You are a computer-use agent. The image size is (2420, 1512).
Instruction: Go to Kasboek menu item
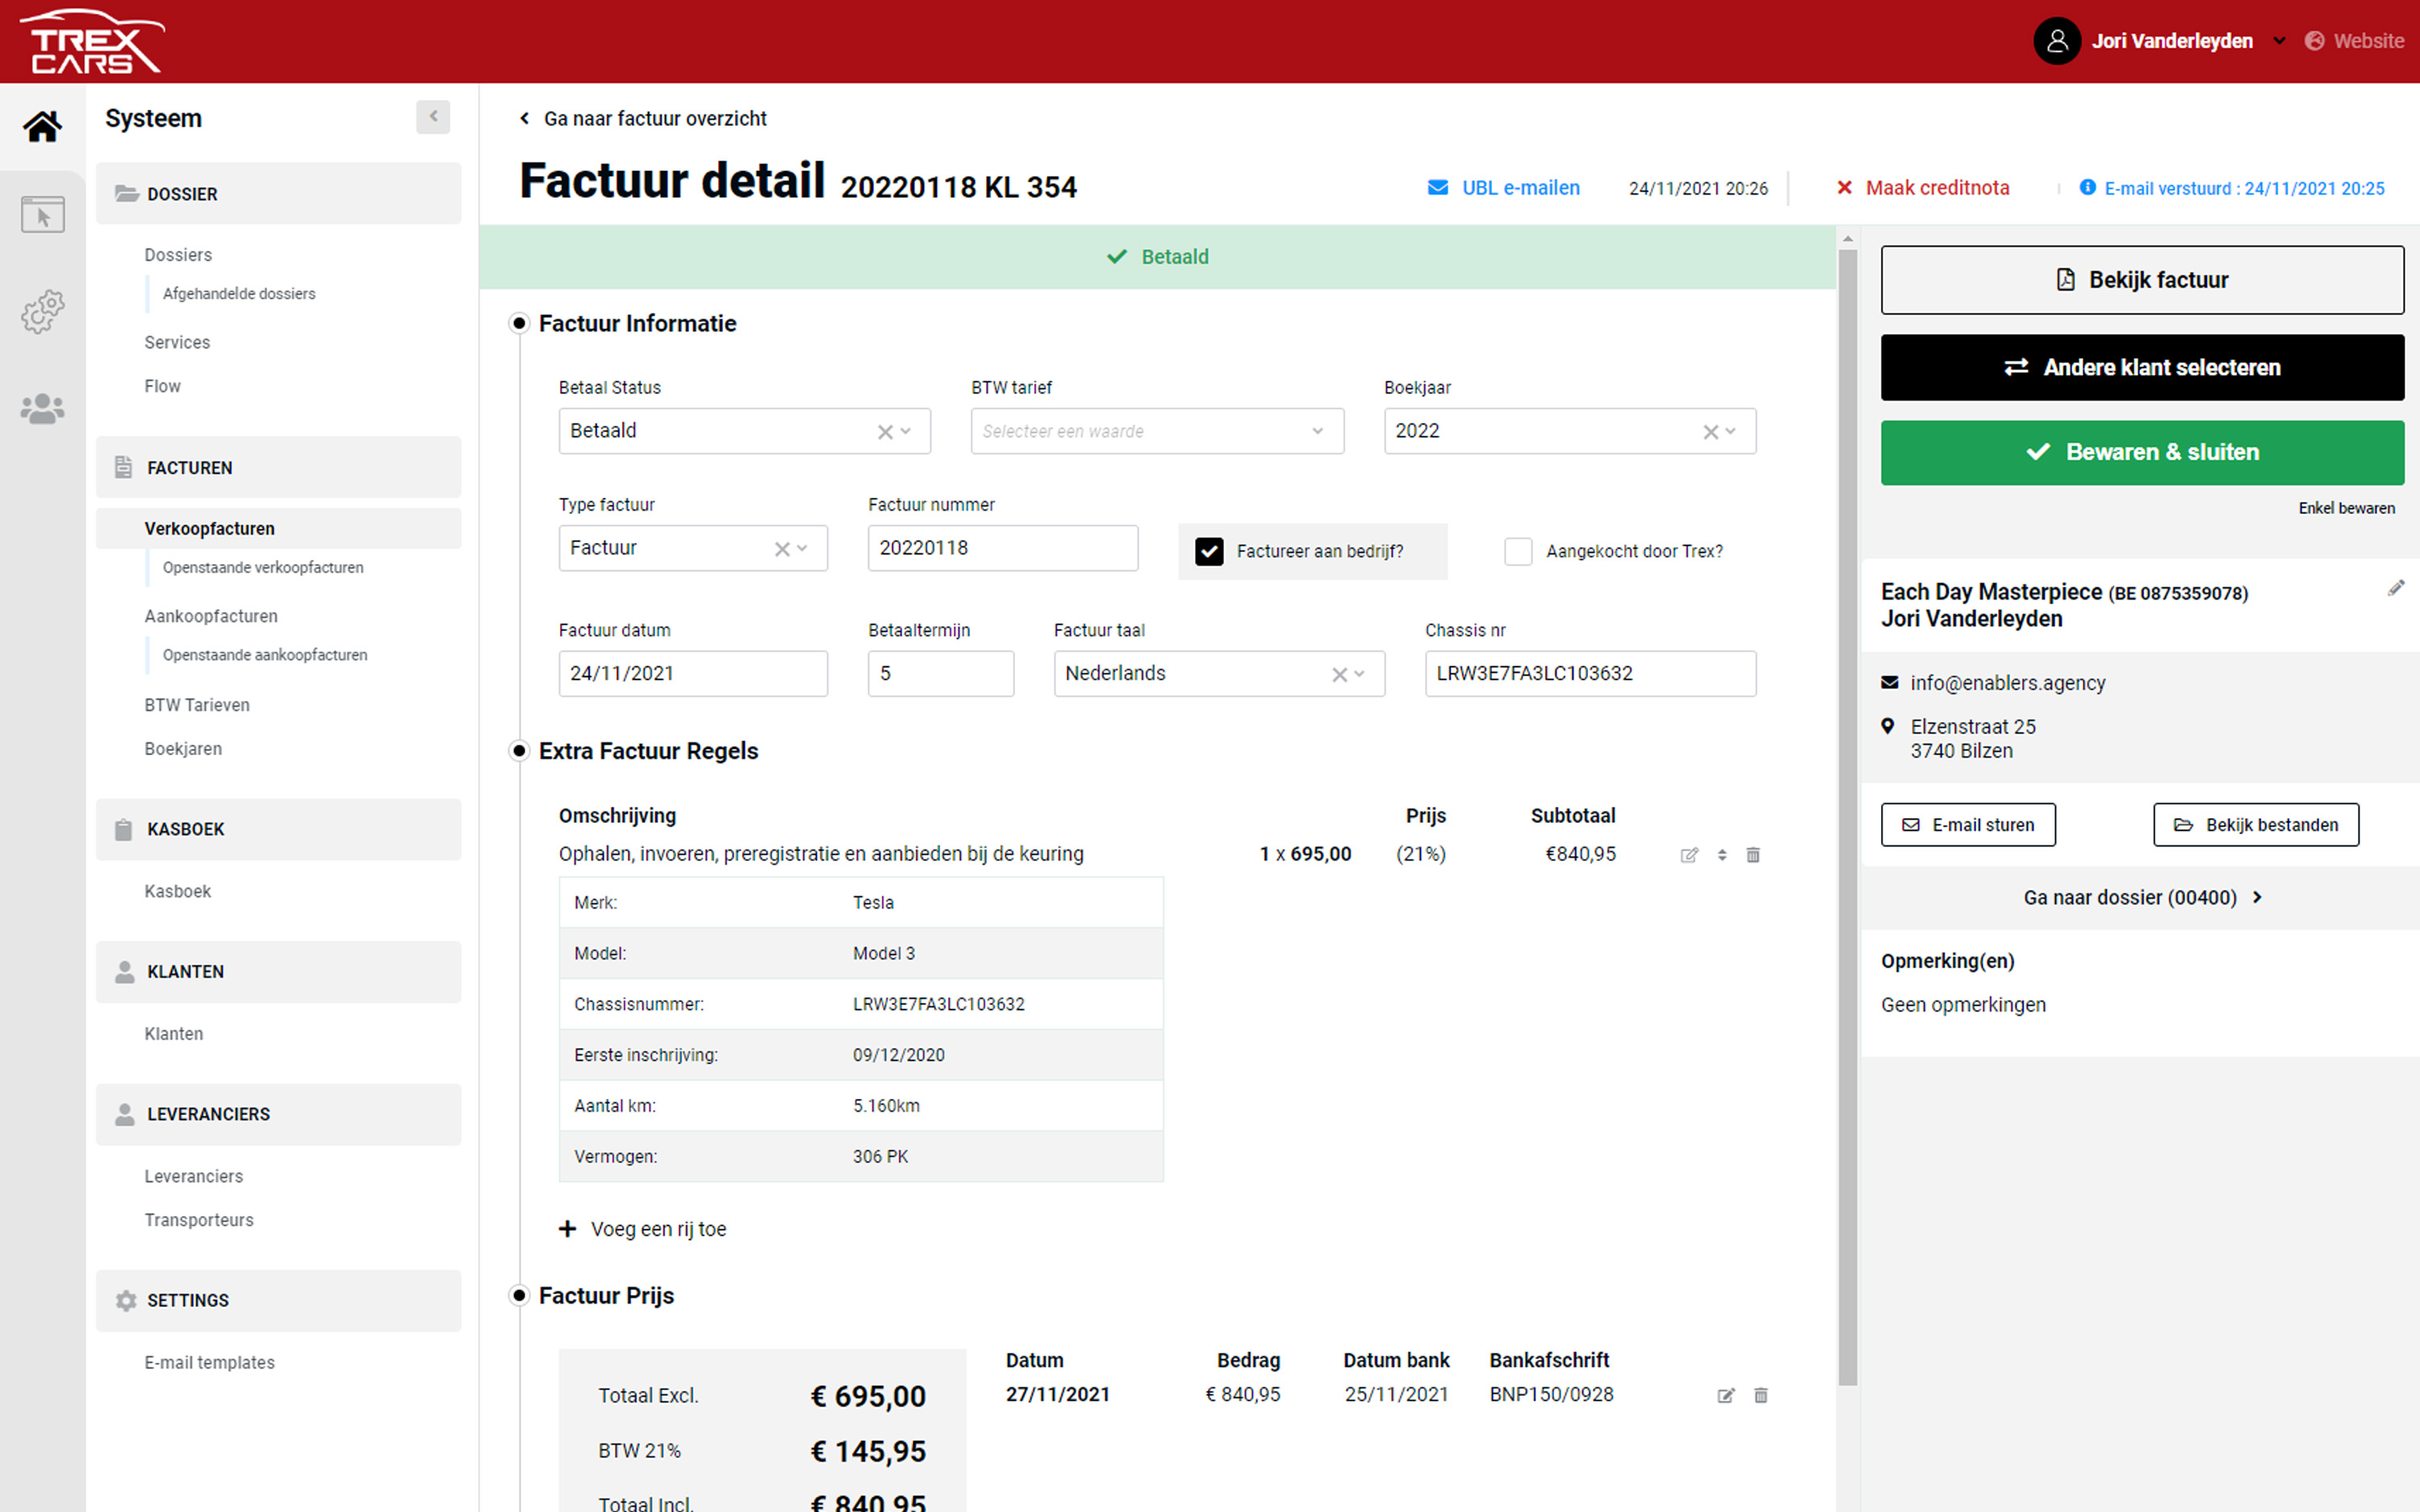177,891
